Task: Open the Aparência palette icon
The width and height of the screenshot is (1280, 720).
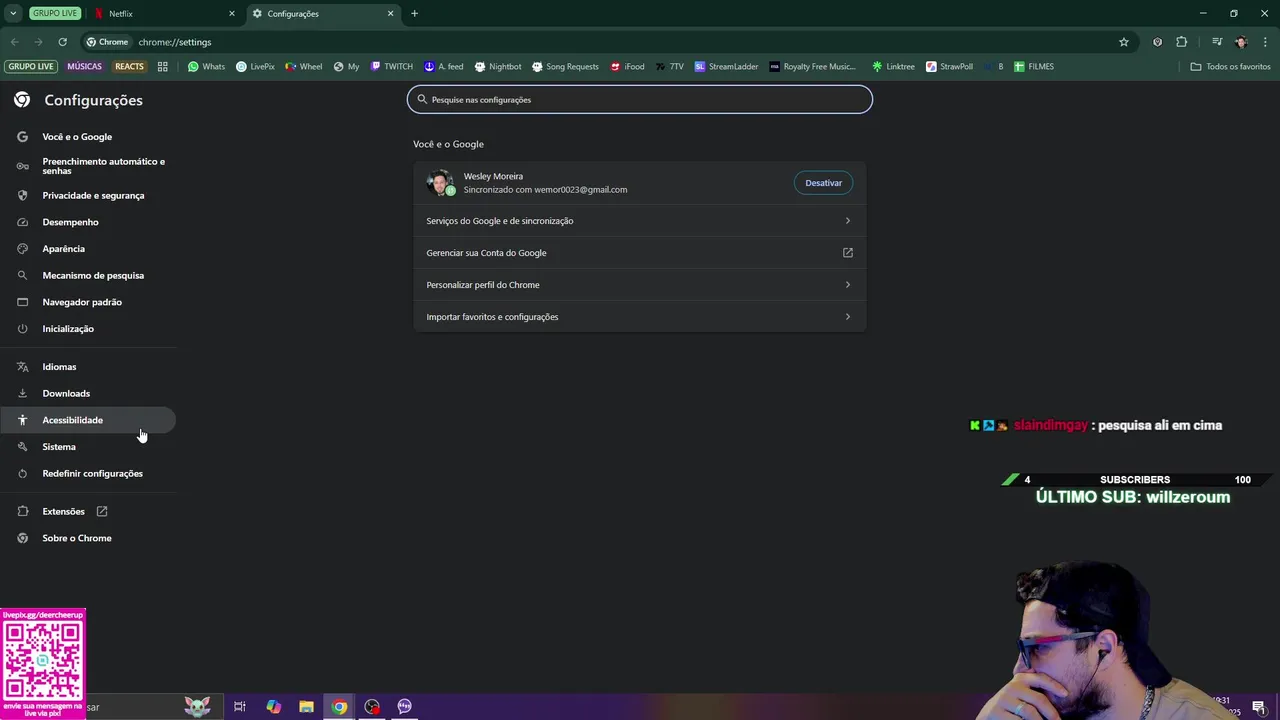Action: 22,249
